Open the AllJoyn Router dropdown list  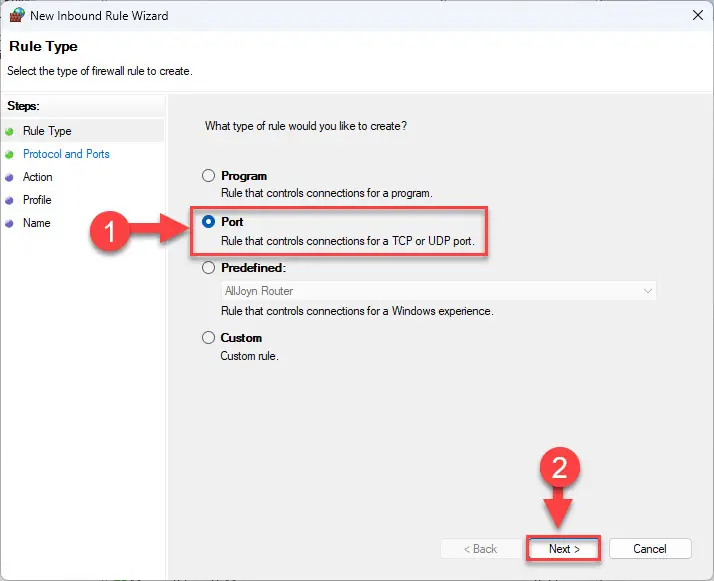pyautogui.click(x=439, y=291)
